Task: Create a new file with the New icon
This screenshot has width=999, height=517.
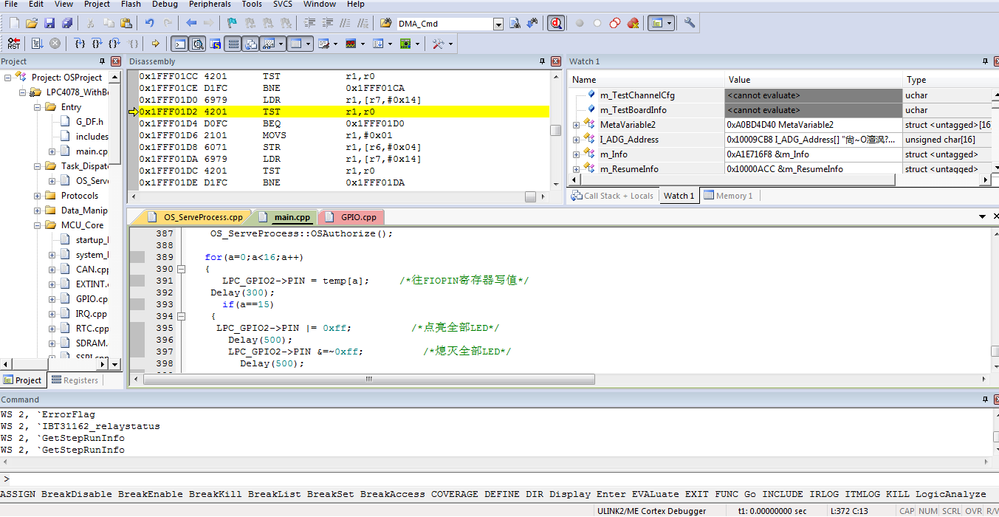Action: [x=14, y=24]
